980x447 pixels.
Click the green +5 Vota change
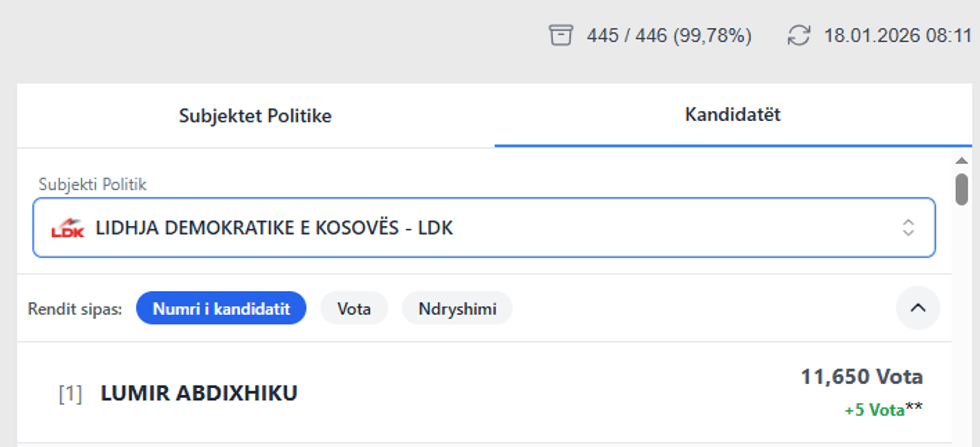pyautogui.click(x=873, y=408)
